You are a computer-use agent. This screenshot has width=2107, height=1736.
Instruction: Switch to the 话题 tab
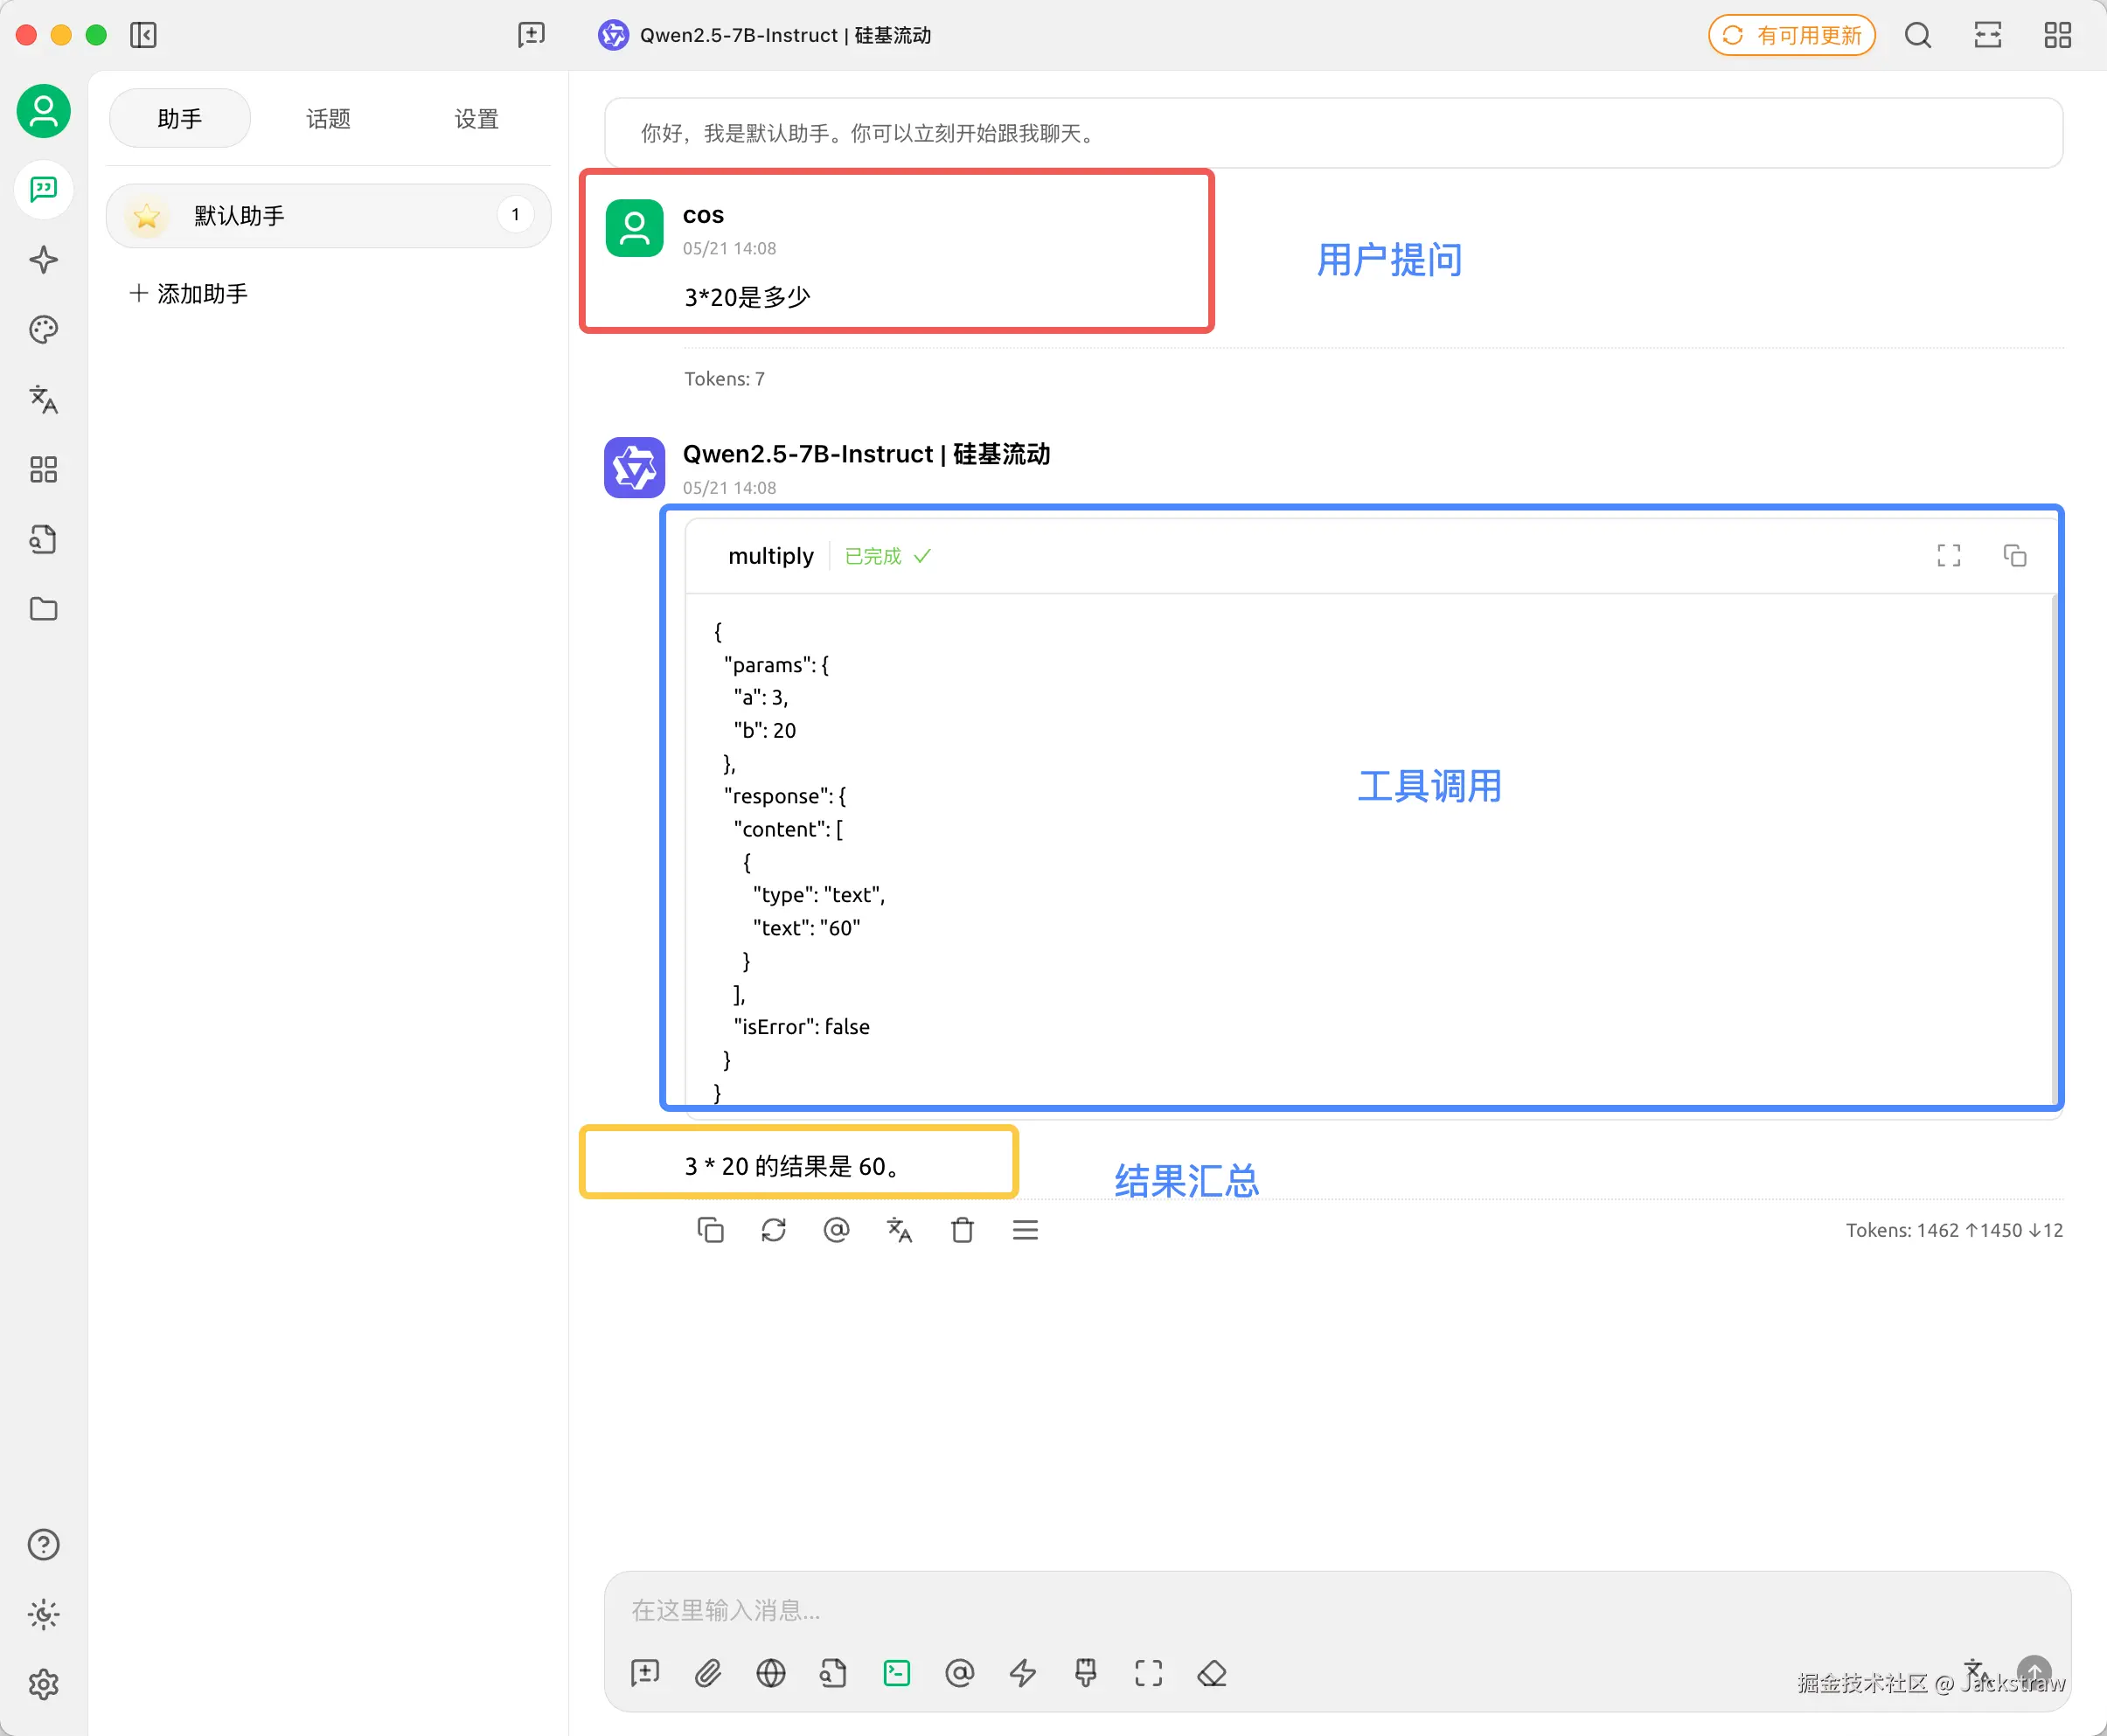click(x=328, y=119)
